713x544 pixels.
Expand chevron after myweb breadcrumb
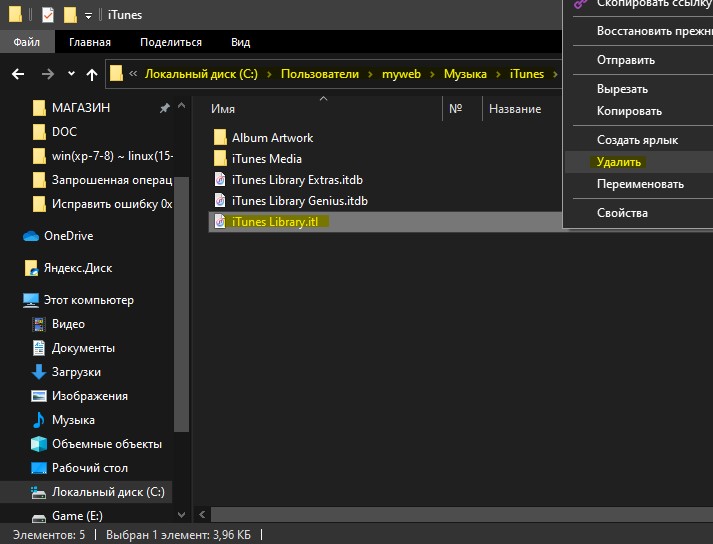[x=432, y=74]
